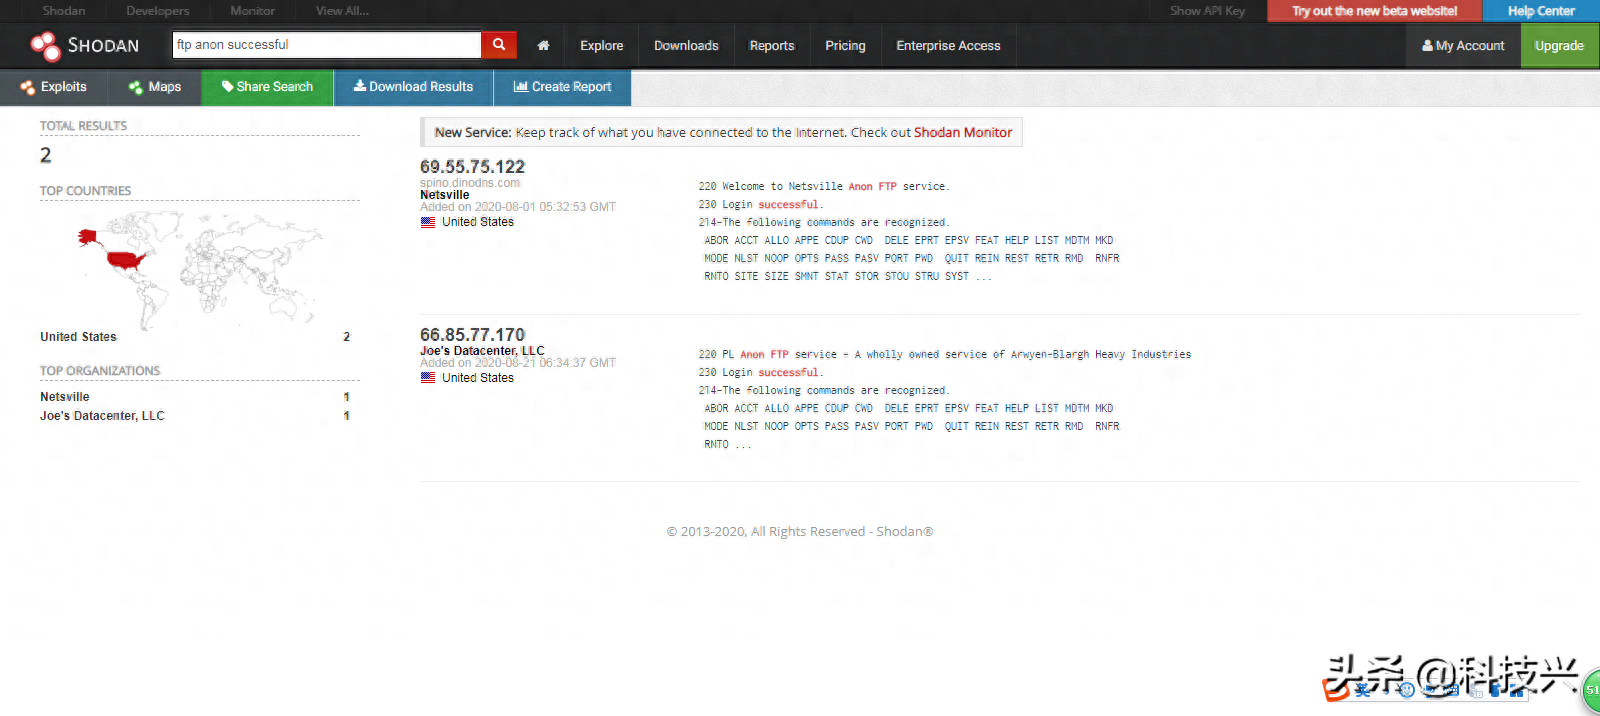The width and height of the screenshot is (1600, 716).
Task: Submit search with the magnifier button
Action: click(499, 45)
